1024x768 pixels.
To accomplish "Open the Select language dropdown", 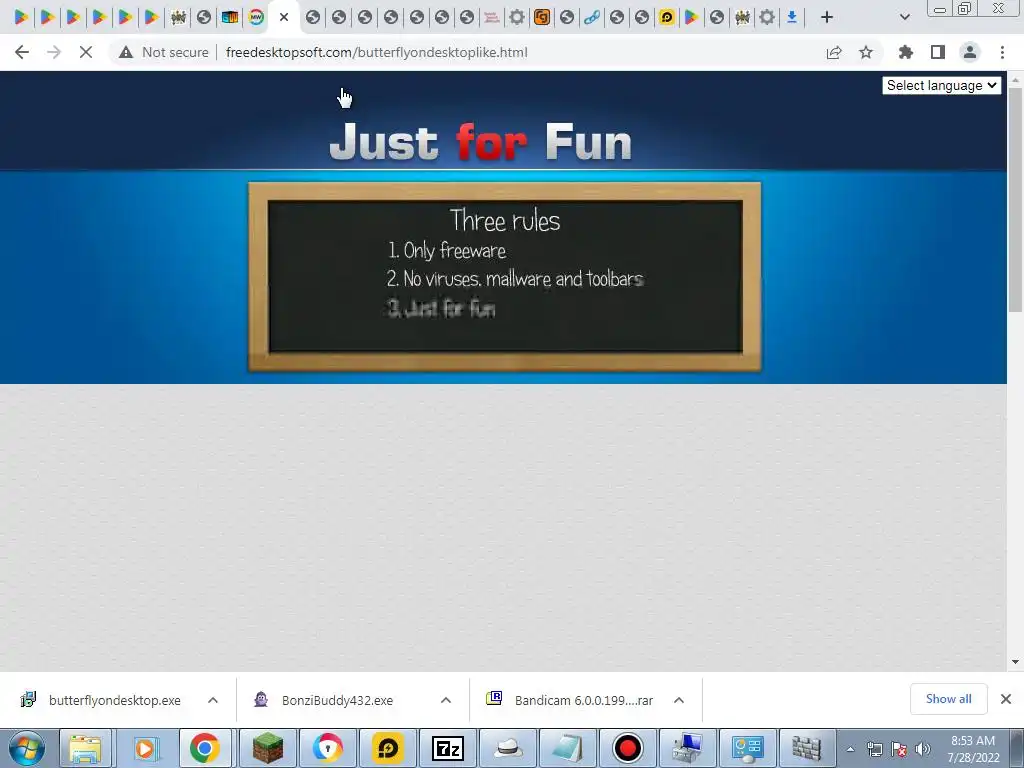I will click(941, 86).
